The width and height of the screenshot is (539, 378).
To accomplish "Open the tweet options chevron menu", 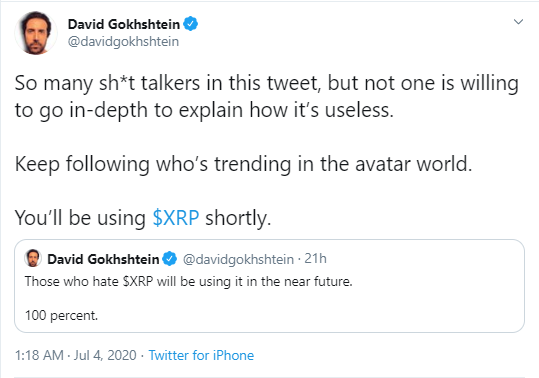I will coord(518,22).
